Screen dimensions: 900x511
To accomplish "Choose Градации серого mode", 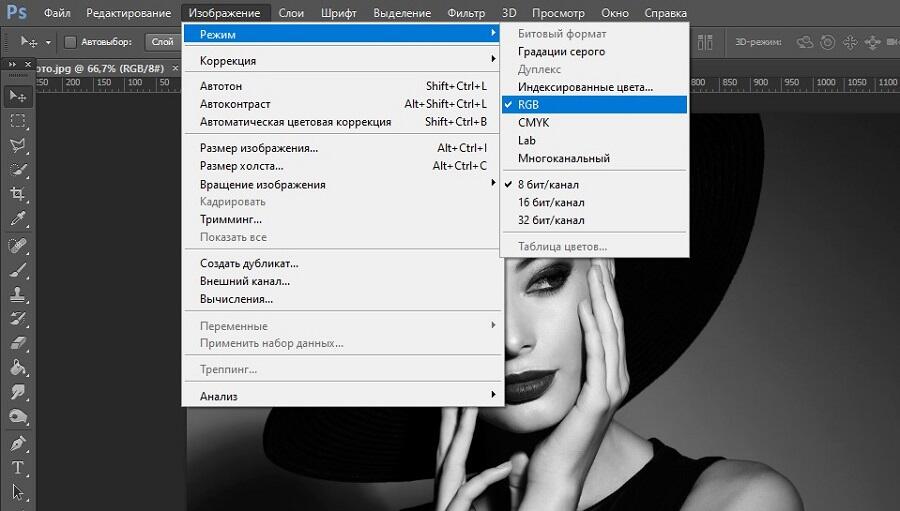I will (x=561, y=52).
